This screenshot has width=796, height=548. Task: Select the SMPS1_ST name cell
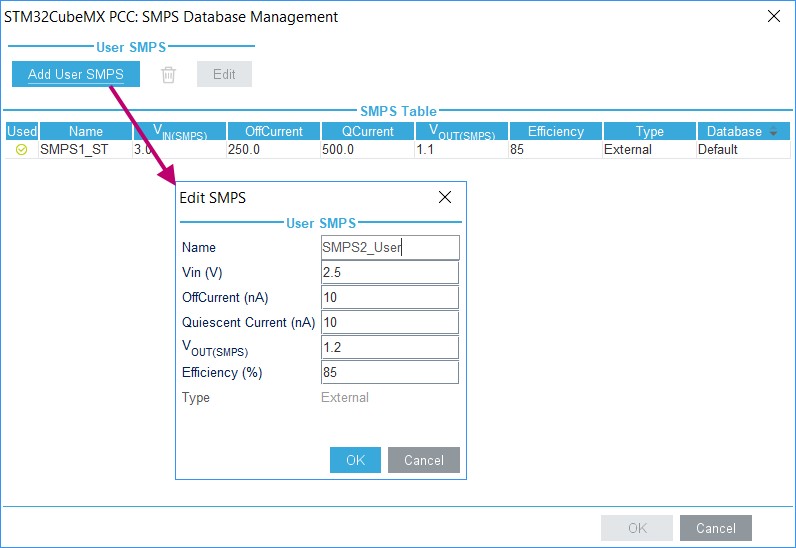pos(85,150)
